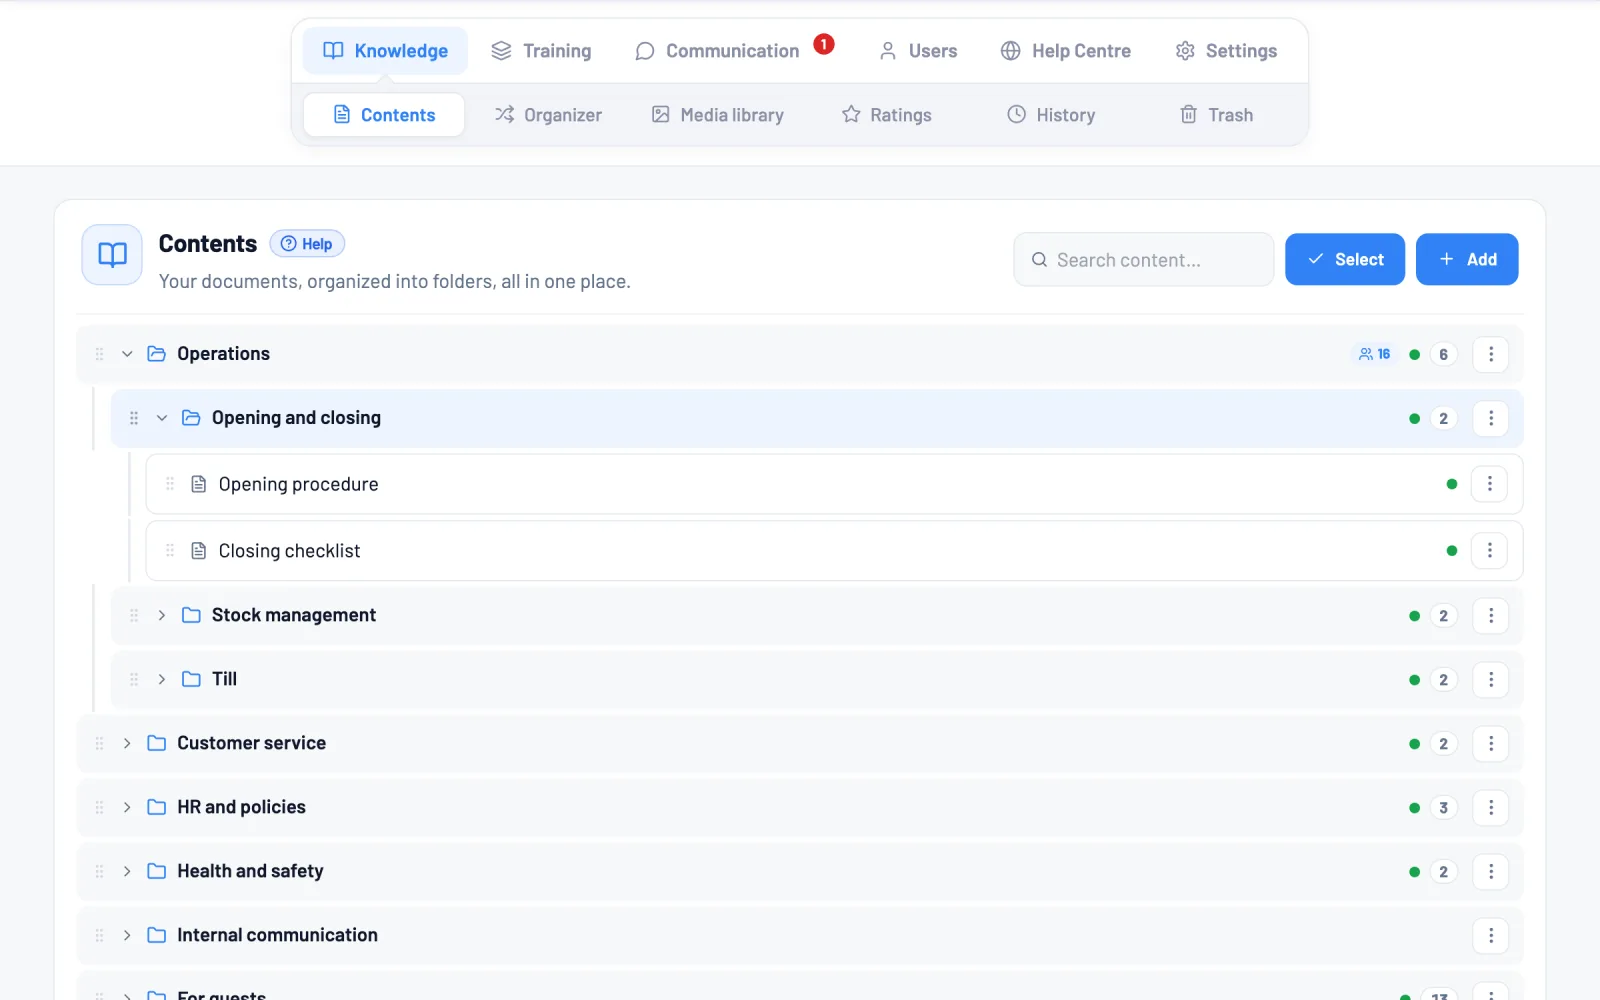
Task: Open the Customer service three-dot menu
Action: 1490,743
